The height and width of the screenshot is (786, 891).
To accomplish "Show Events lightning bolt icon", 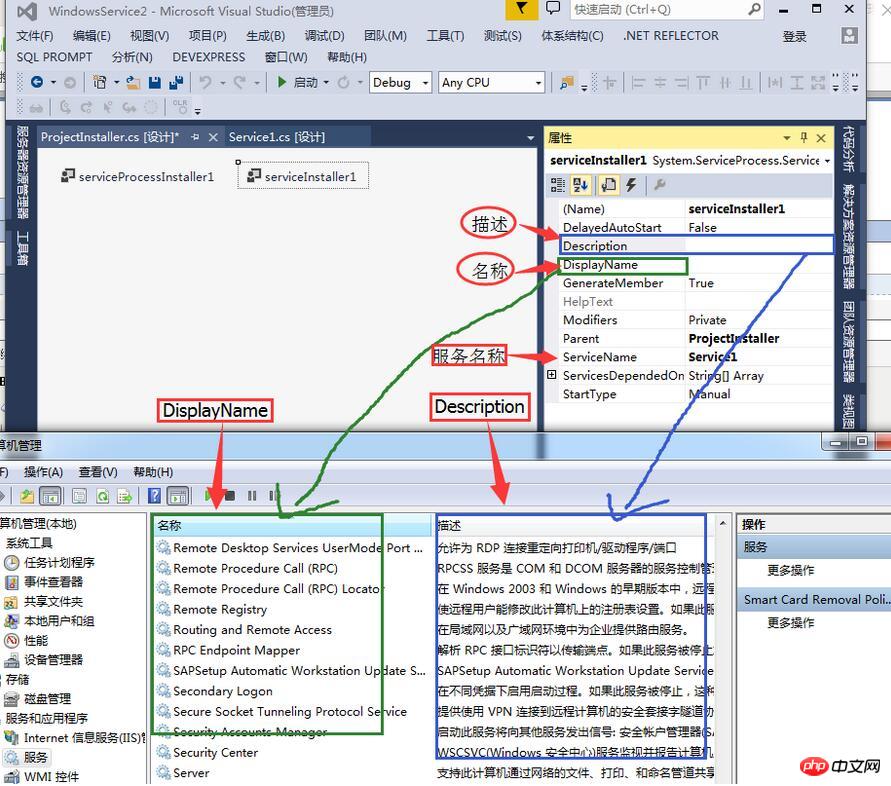I will coord(631,185).
